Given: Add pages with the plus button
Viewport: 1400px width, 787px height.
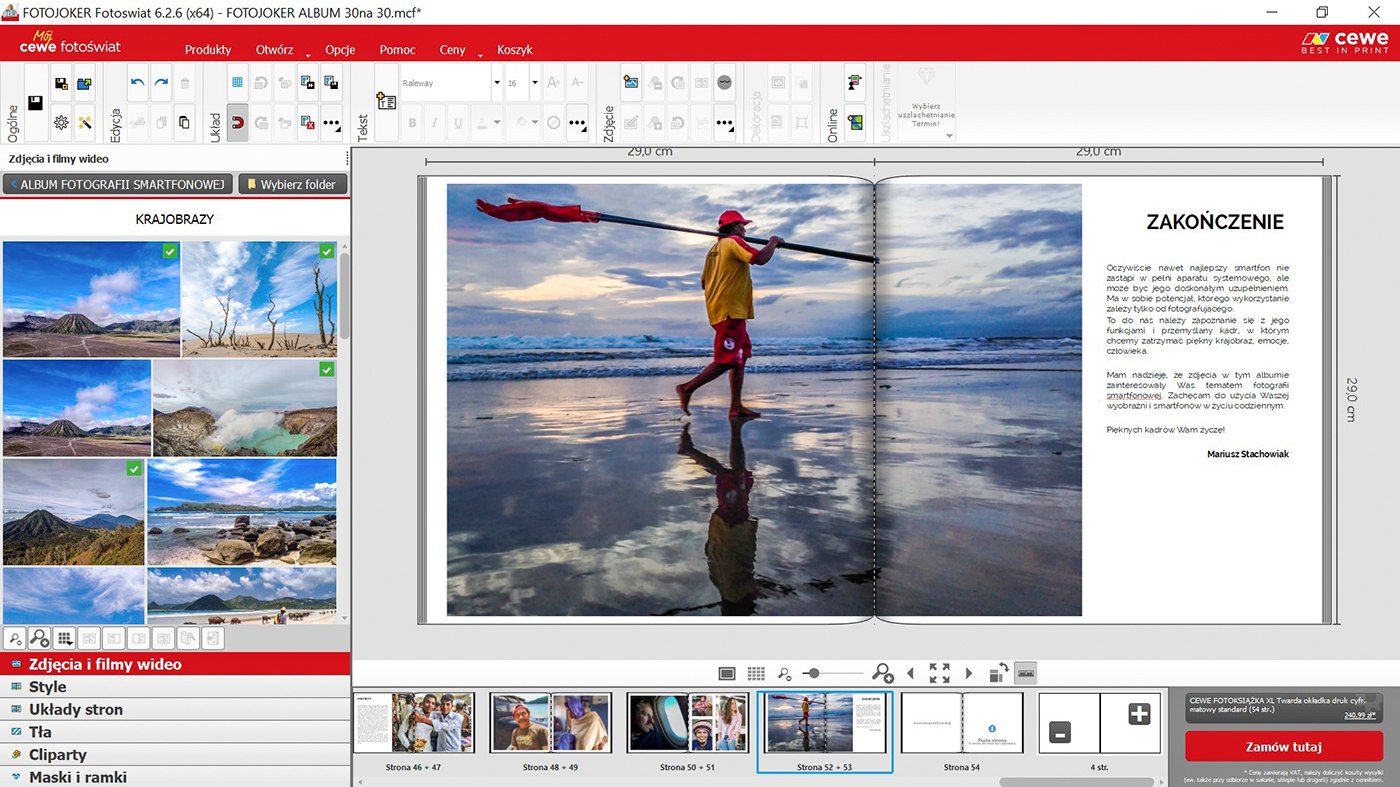Looking at the screenshot, I should [1139, 713].
